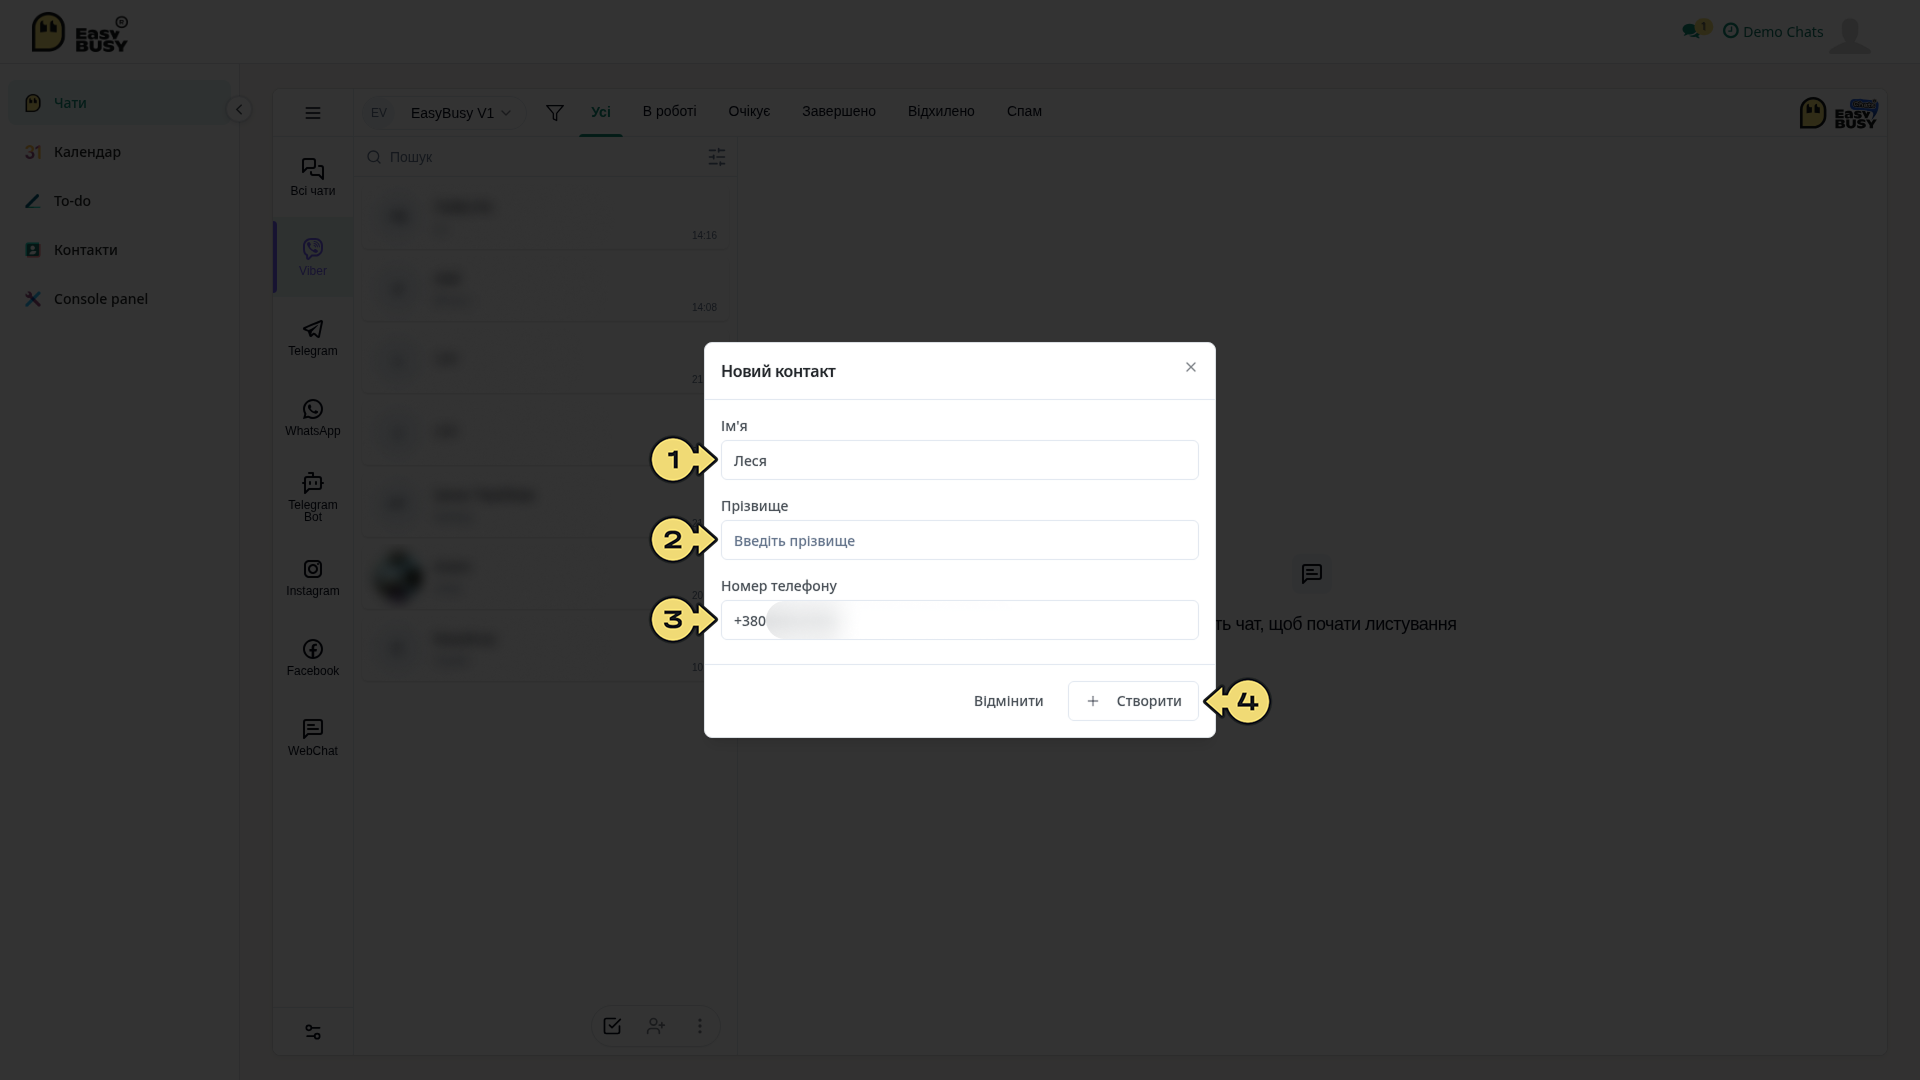Click the 'Створити' button
The image size is (1920, 1080).
pos(1133,701)
